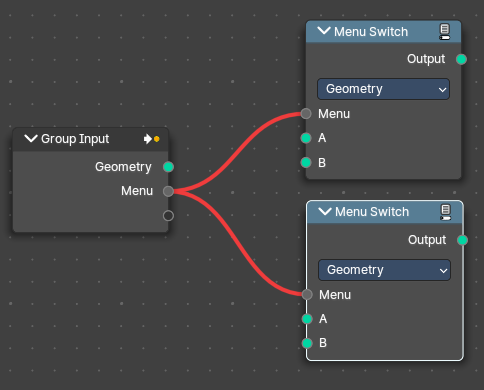Click Menu input socket of lower Menu Switch
The image size is (484, 390).
tap(307, 295)
